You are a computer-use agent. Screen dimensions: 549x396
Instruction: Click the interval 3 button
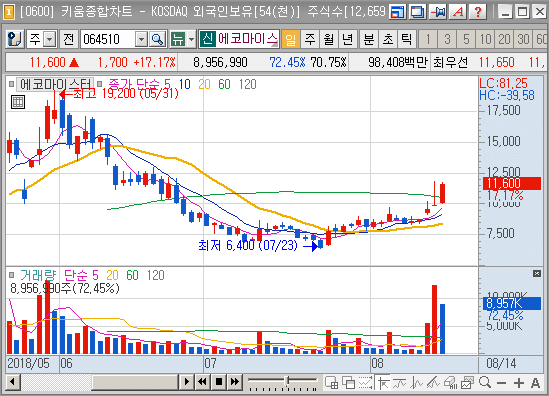447,39
